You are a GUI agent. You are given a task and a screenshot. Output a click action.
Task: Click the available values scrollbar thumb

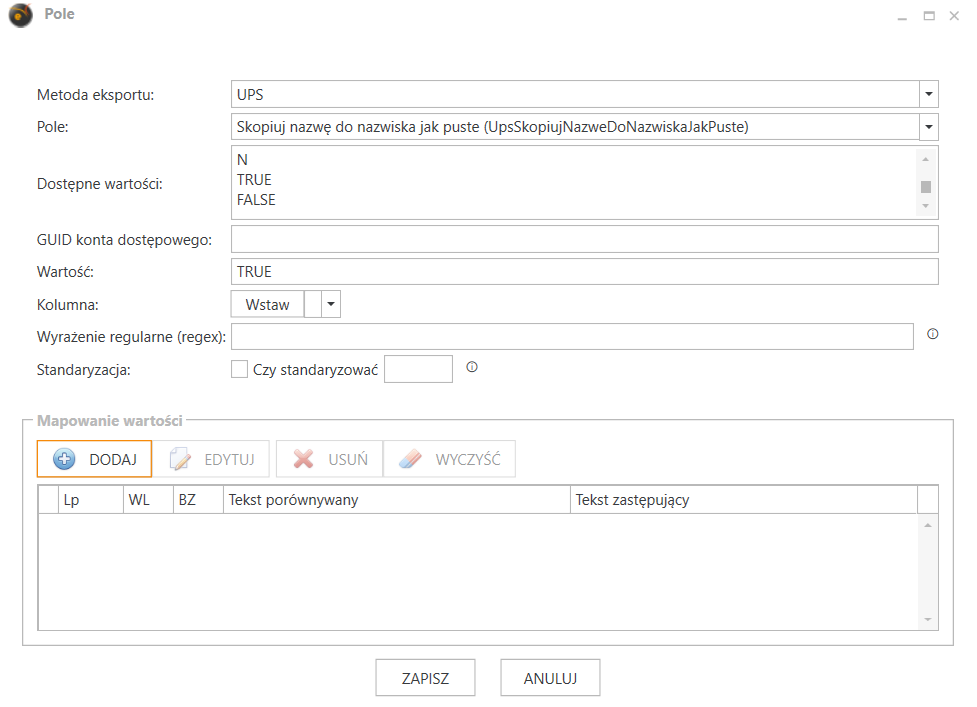coord(926,187)
